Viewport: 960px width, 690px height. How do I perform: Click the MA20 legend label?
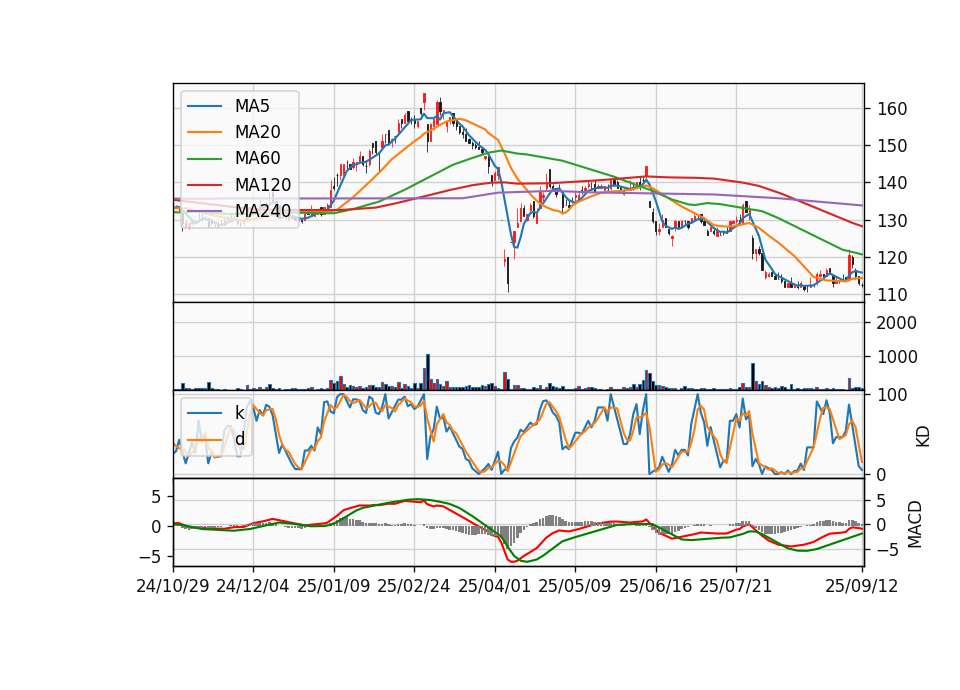[257, 132]
